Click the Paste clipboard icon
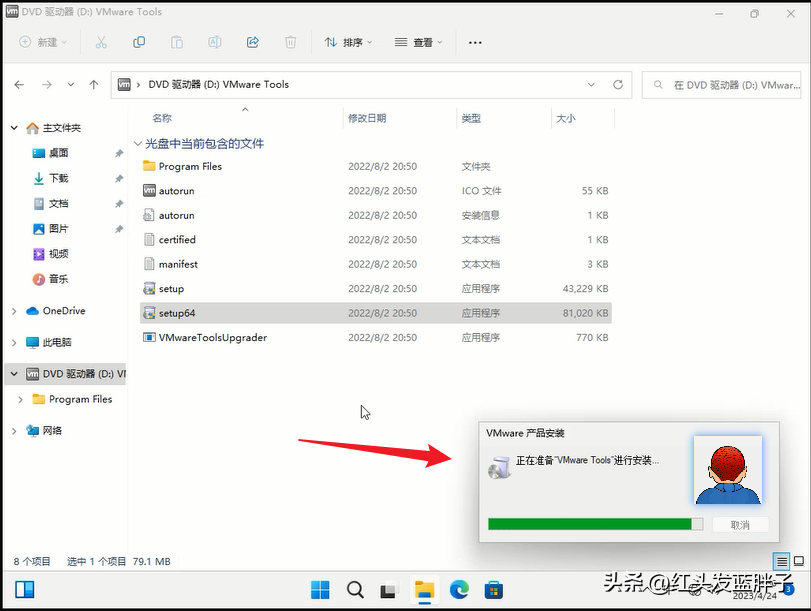The width and height of the screenshot is (811, 611). (177, 42)
